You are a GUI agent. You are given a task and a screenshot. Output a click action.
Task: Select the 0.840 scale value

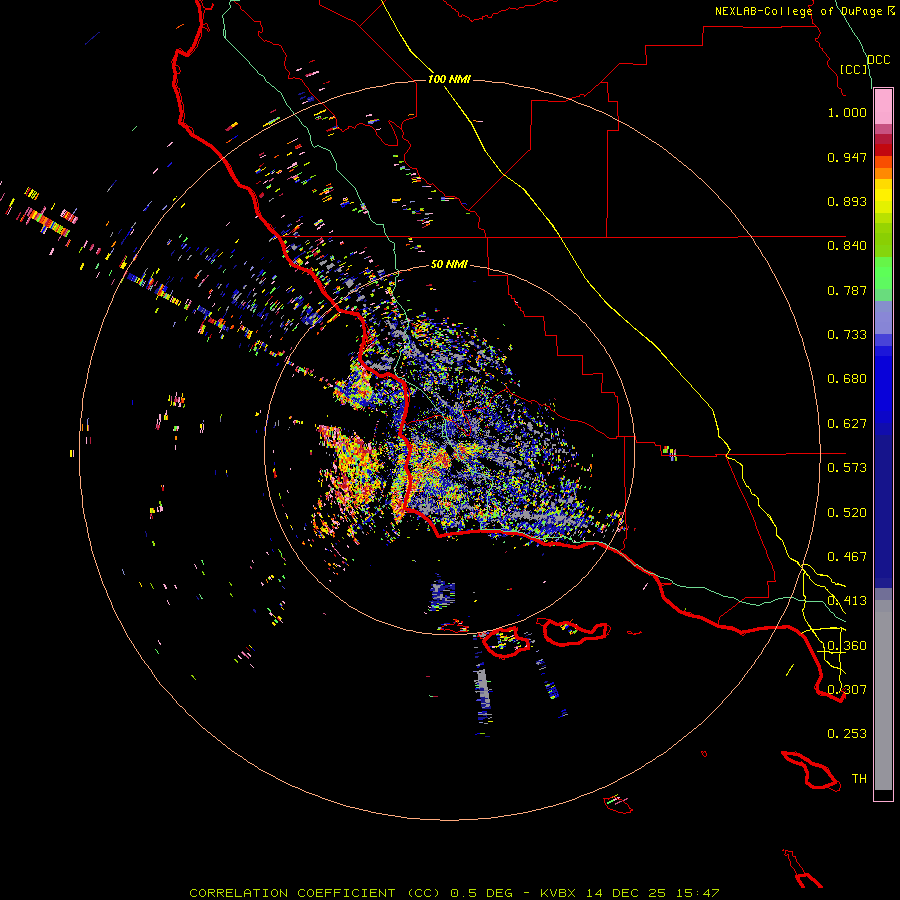pyautogui.click(x=847, y=246)
